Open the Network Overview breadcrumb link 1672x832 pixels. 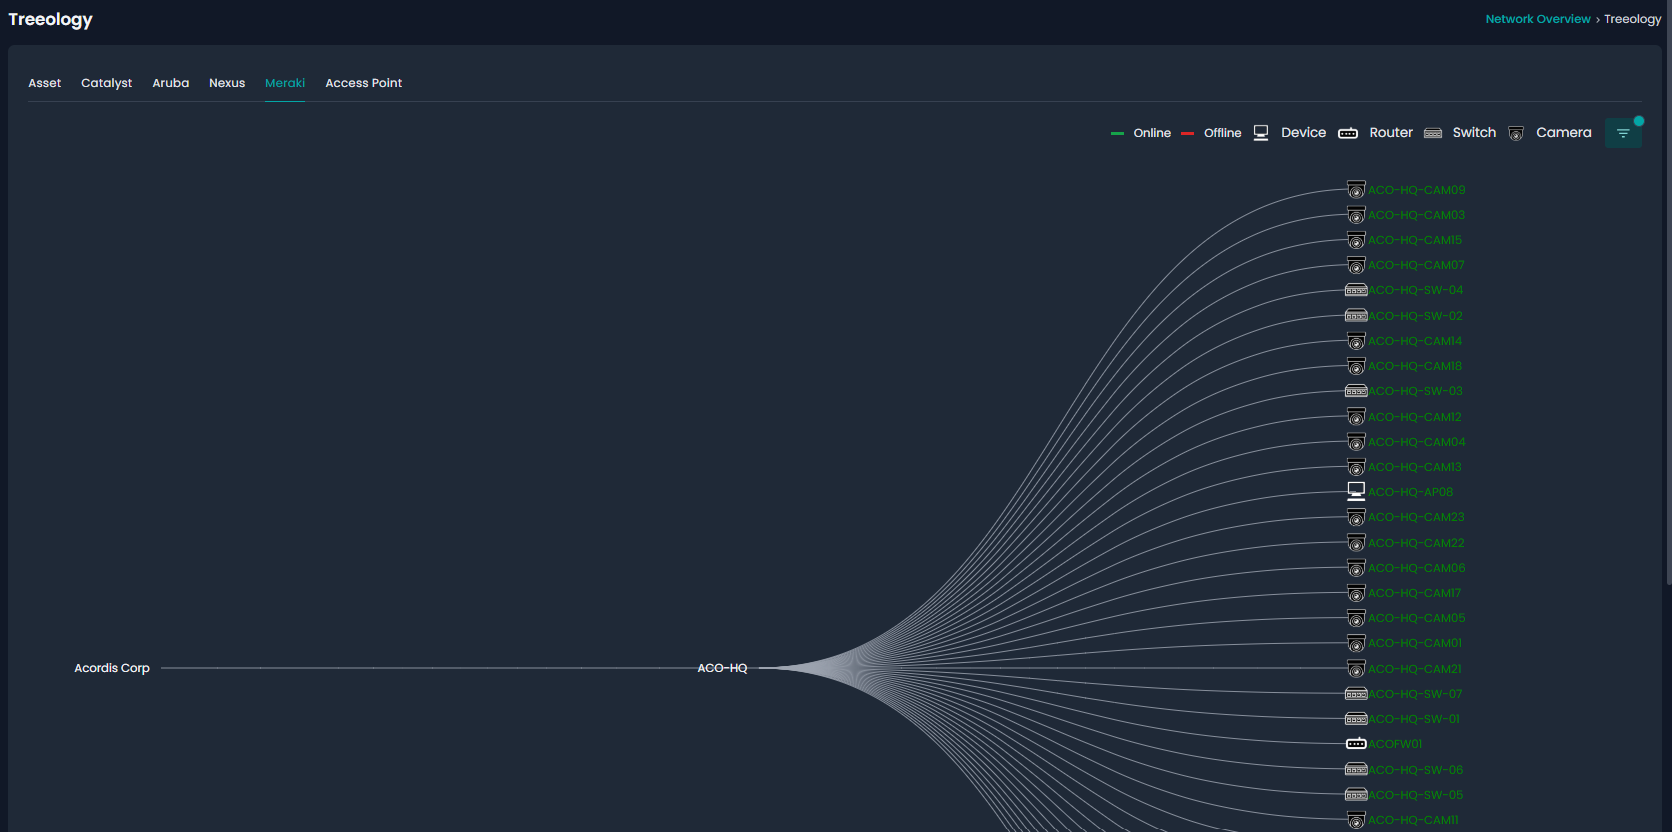pos(1538,19)
